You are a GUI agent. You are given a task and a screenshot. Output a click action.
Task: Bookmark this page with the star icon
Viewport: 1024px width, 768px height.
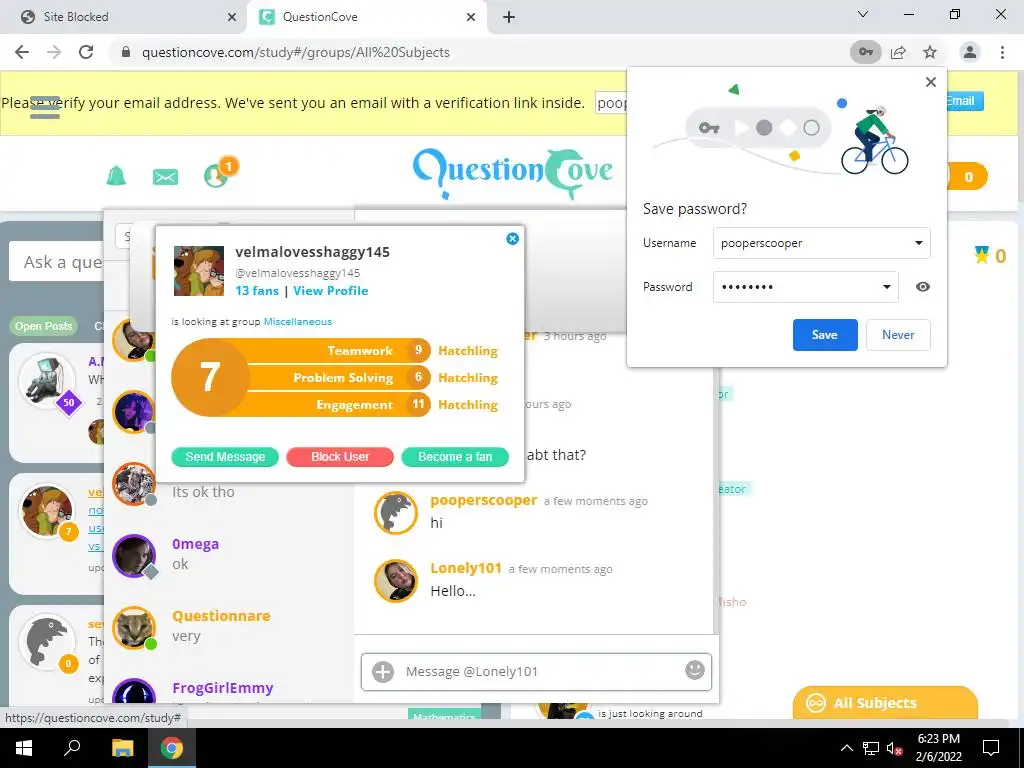(x=930, y=52)
